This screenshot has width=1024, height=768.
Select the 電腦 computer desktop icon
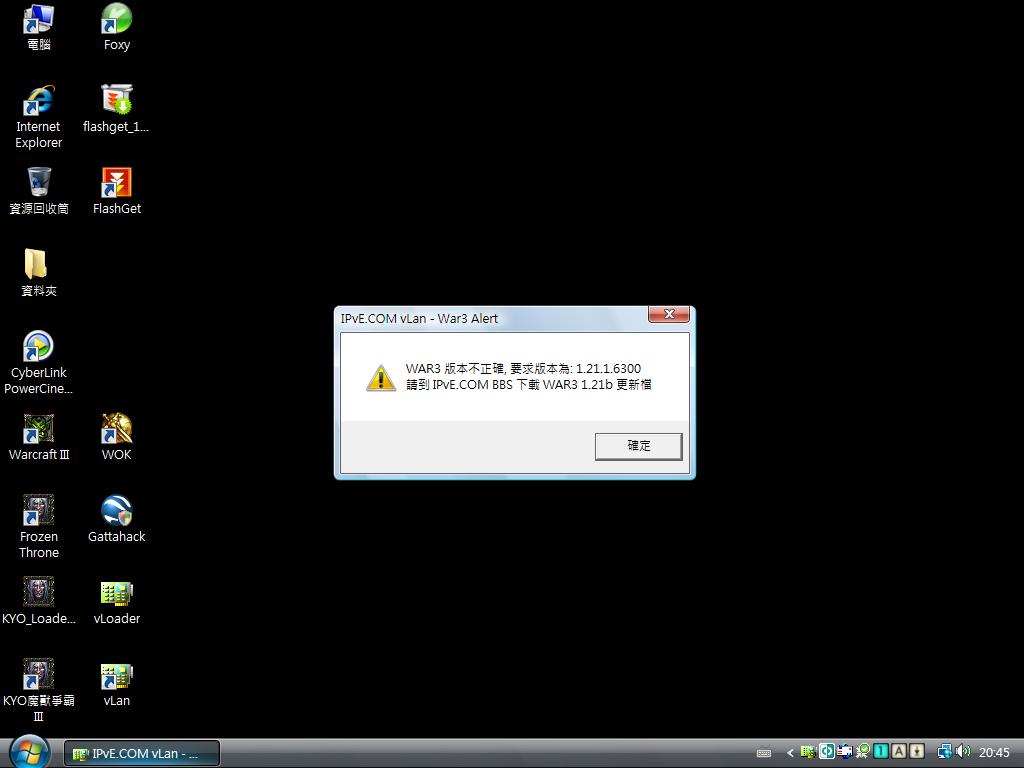point(39,27)
